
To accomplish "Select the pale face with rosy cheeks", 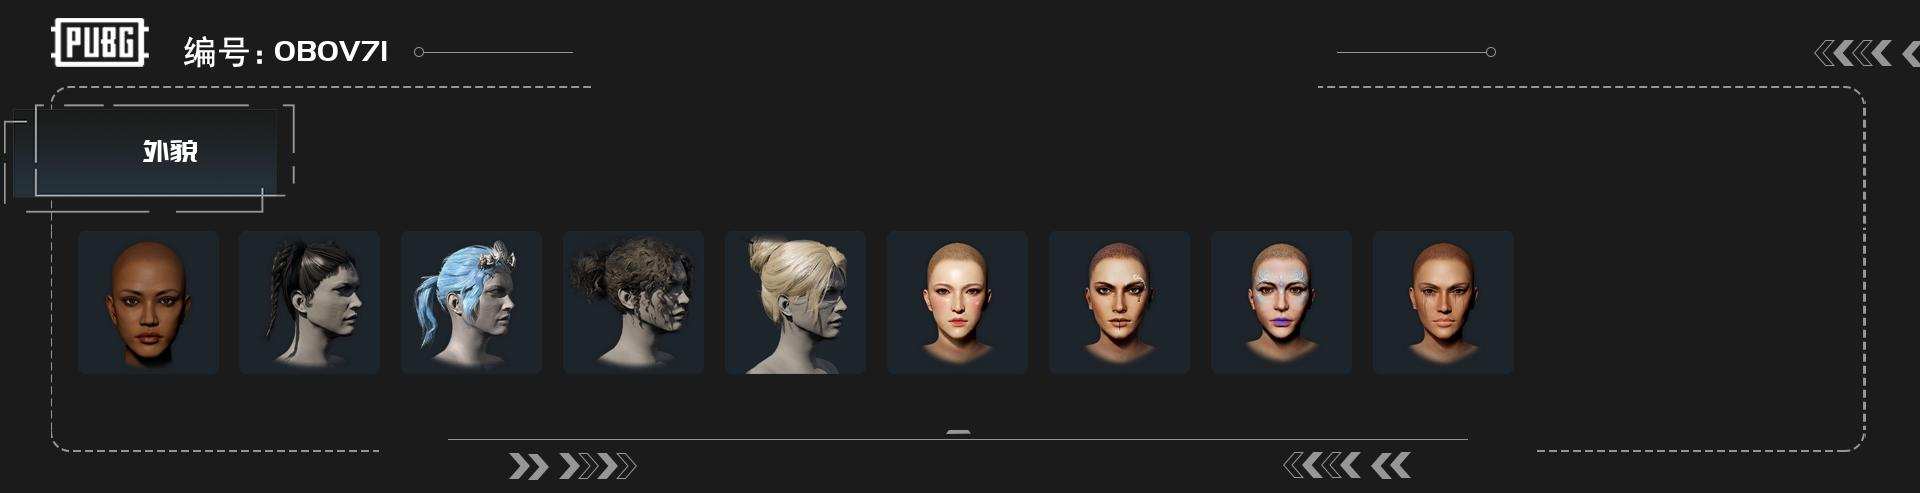I will (957, 302).
